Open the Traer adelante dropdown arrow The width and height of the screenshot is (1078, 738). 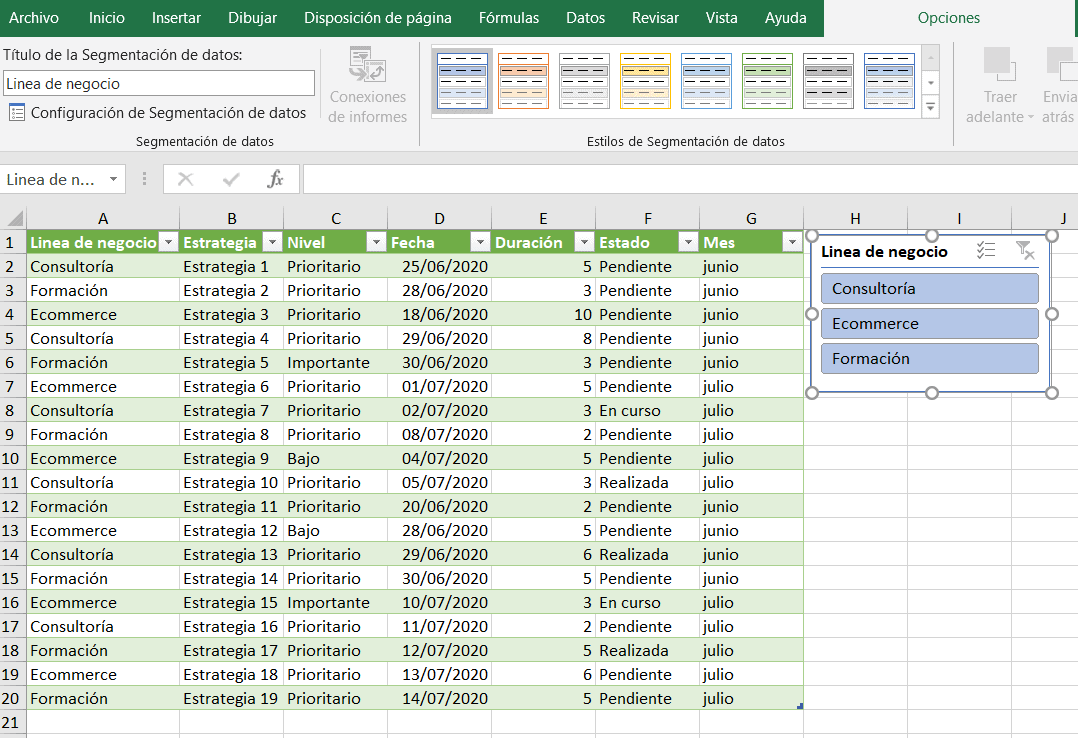click(1031, 118)
